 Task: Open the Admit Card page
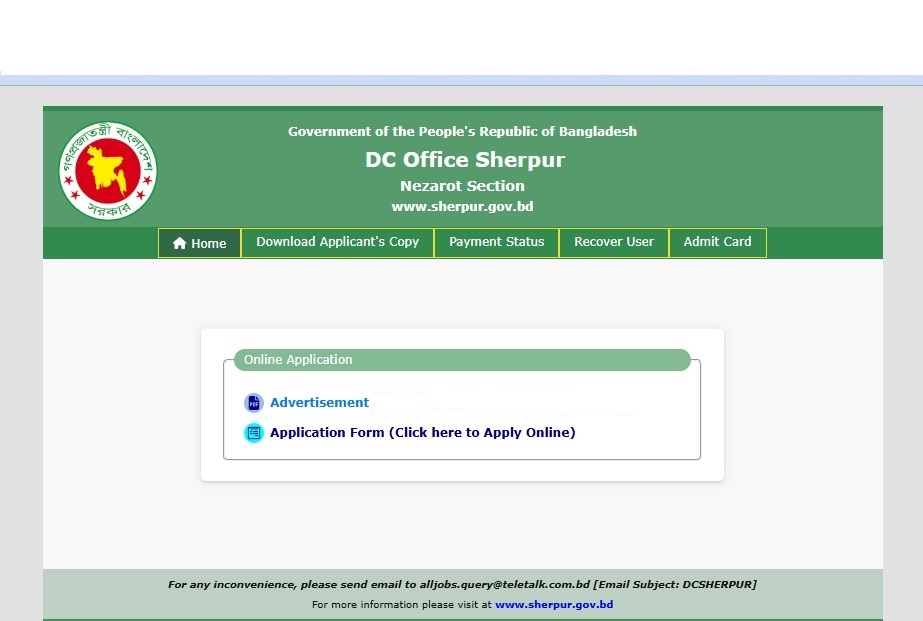[717, 242]
